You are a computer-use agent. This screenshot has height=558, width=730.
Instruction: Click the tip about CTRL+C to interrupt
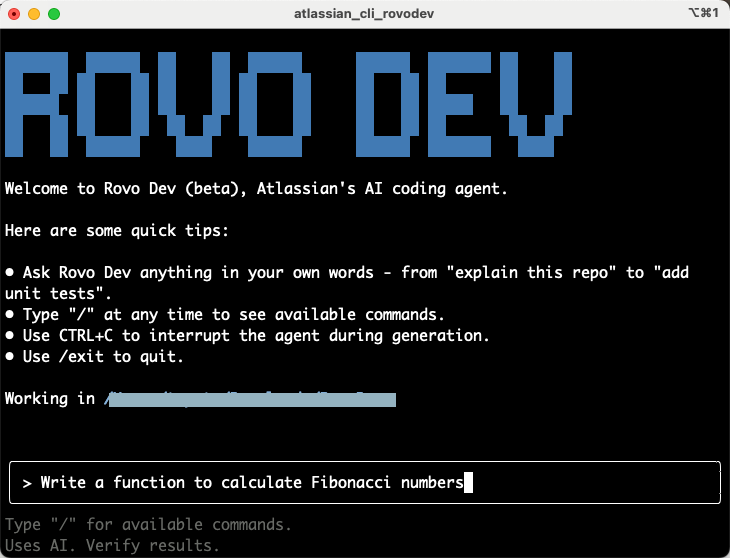pyautogui.click(x=247, y=336)
